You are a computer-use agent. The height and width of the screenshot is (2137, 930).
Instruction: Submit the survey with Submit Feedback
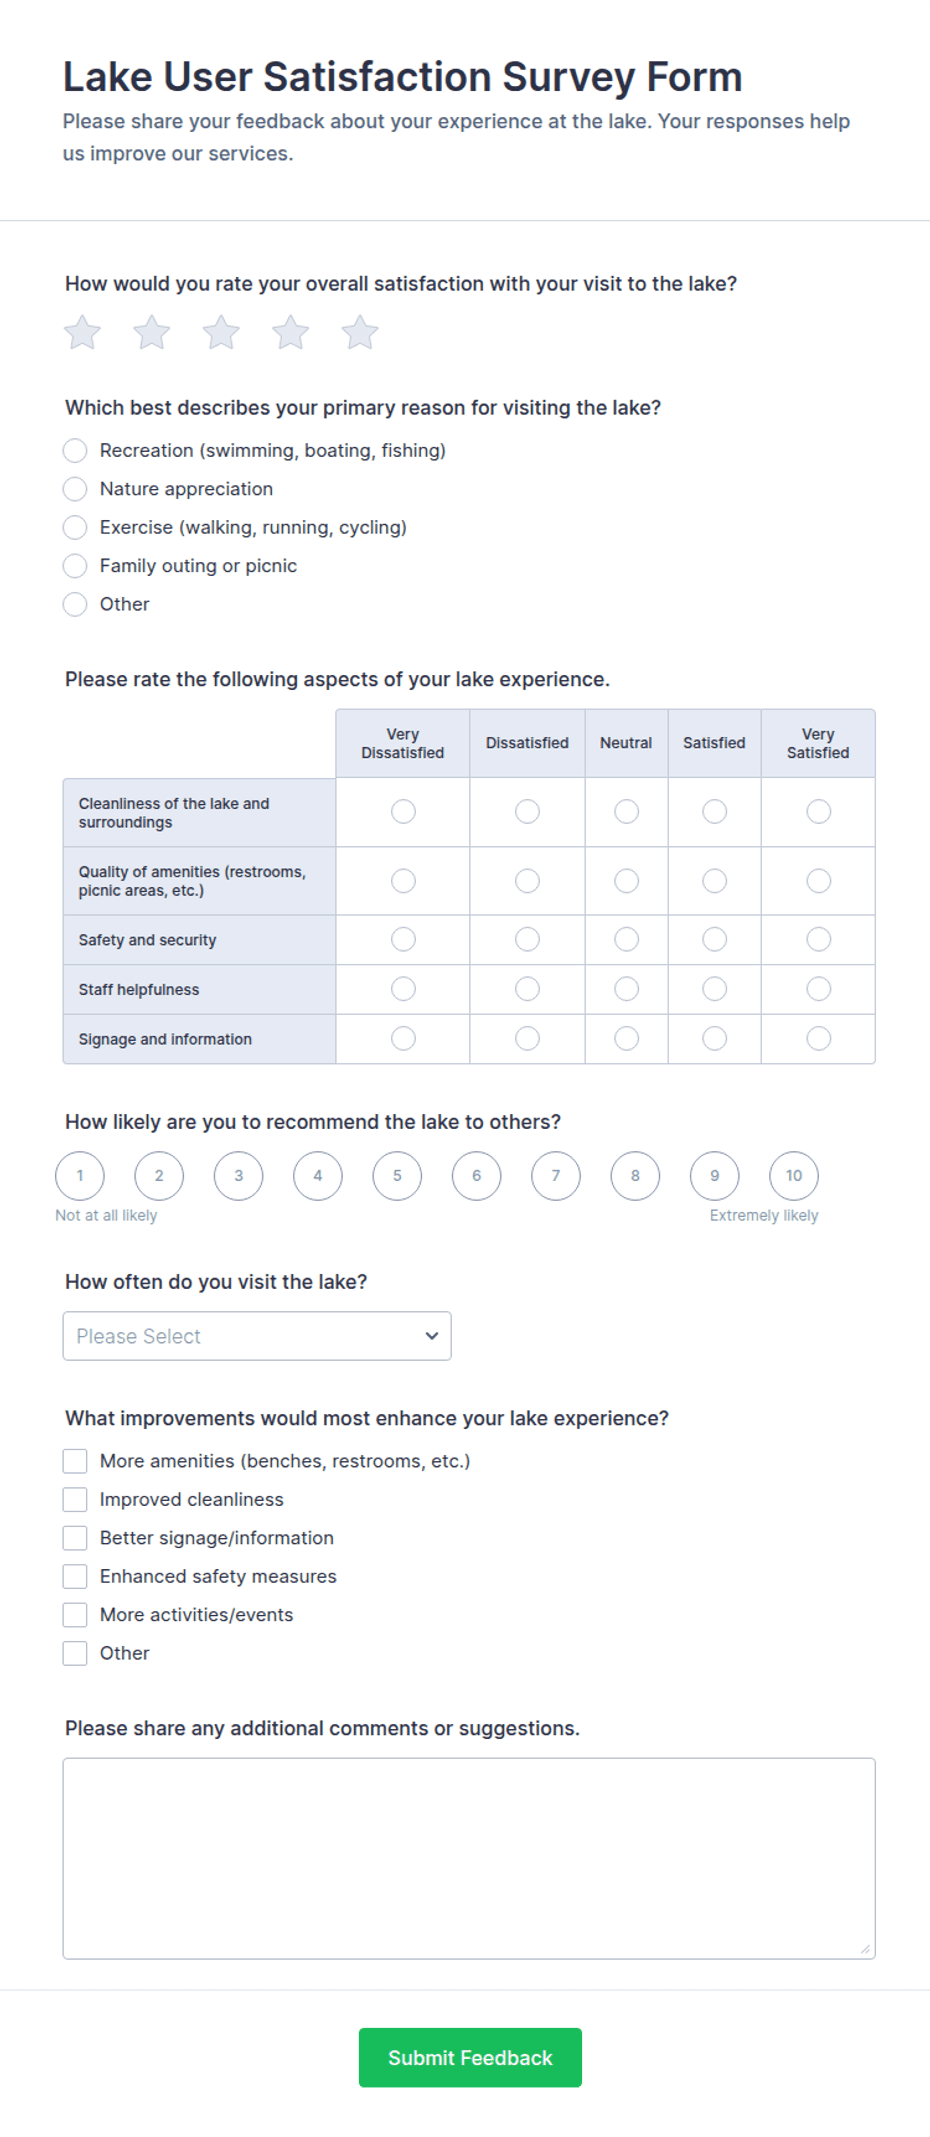[x=470, y=2058]
